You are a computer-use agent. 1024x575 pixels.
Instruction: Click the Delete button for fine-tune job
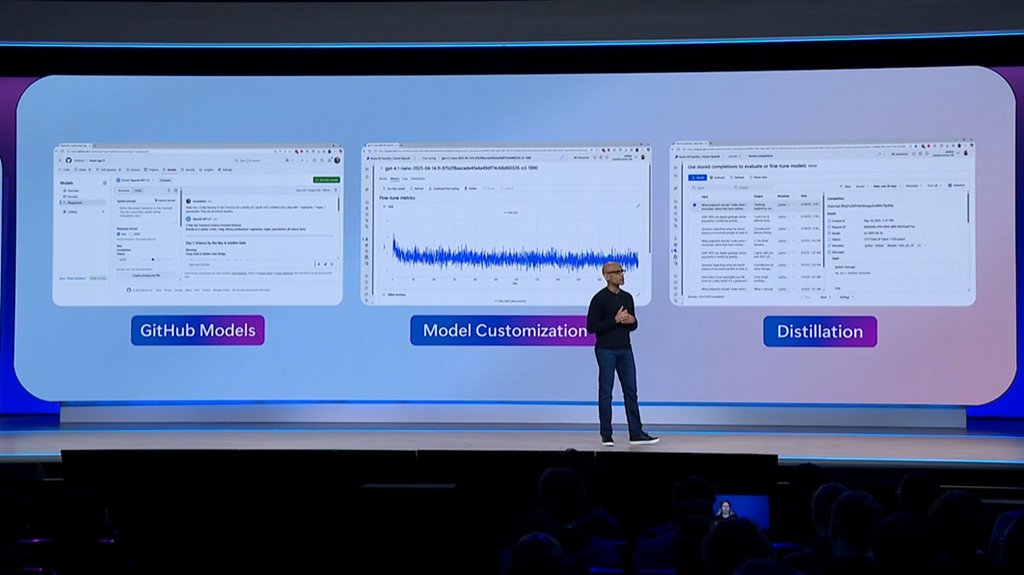coord(471,188)
